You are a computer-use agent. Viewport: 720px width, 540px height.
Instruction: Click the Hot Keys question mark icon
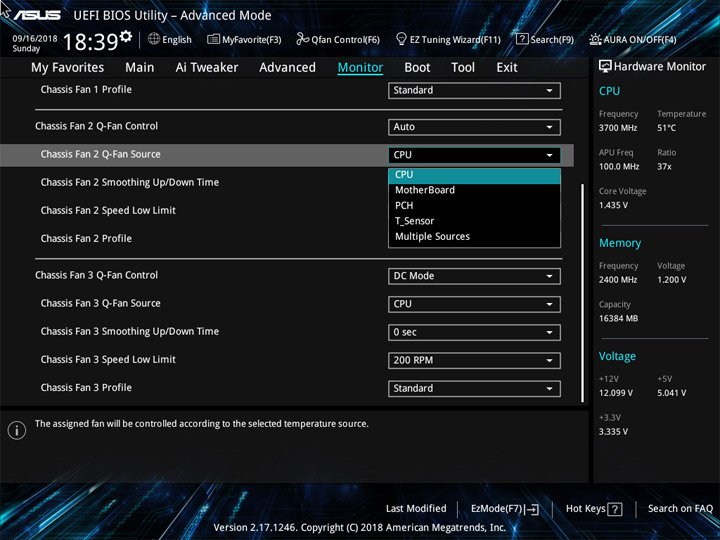point(615,509)
